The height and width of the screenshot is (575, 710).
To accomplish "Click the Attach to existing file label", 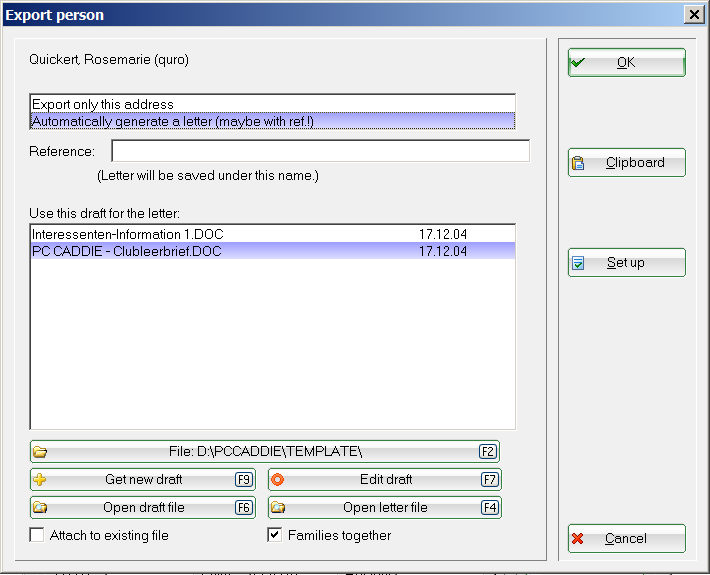I will (x=109, y=536).
